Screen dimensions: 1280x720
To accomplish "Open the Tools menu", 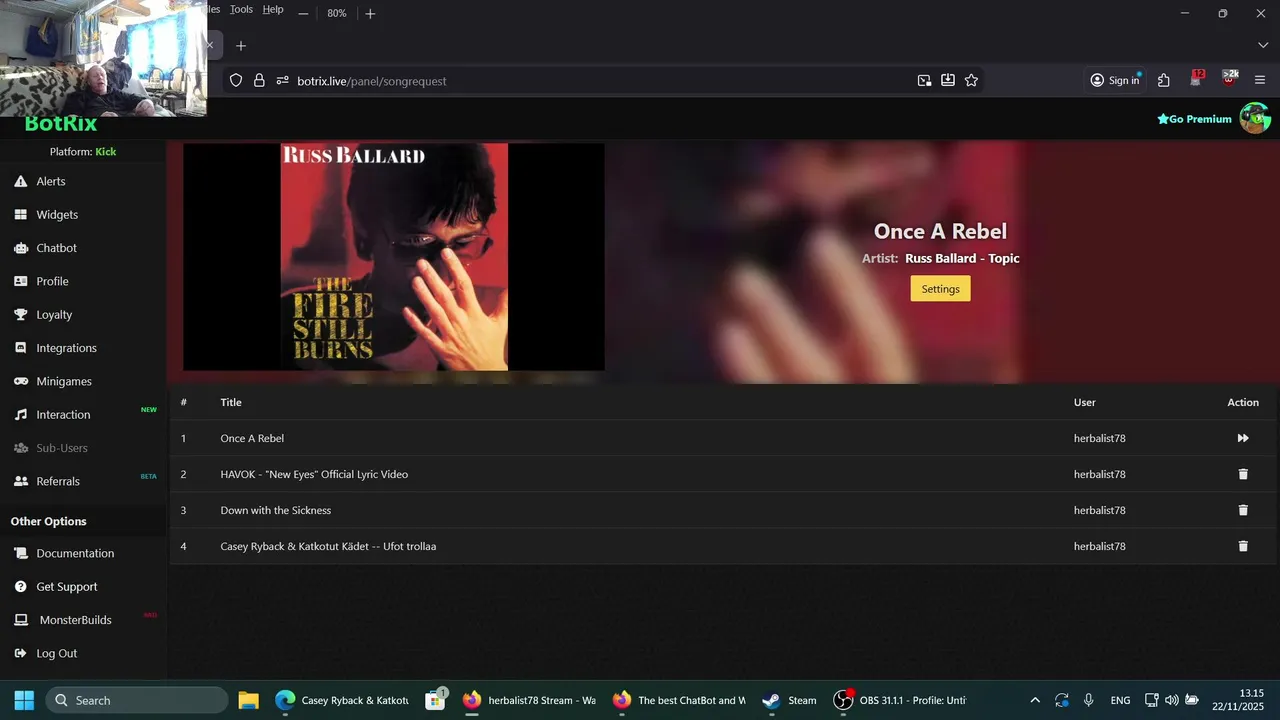I will pos(241,10).
